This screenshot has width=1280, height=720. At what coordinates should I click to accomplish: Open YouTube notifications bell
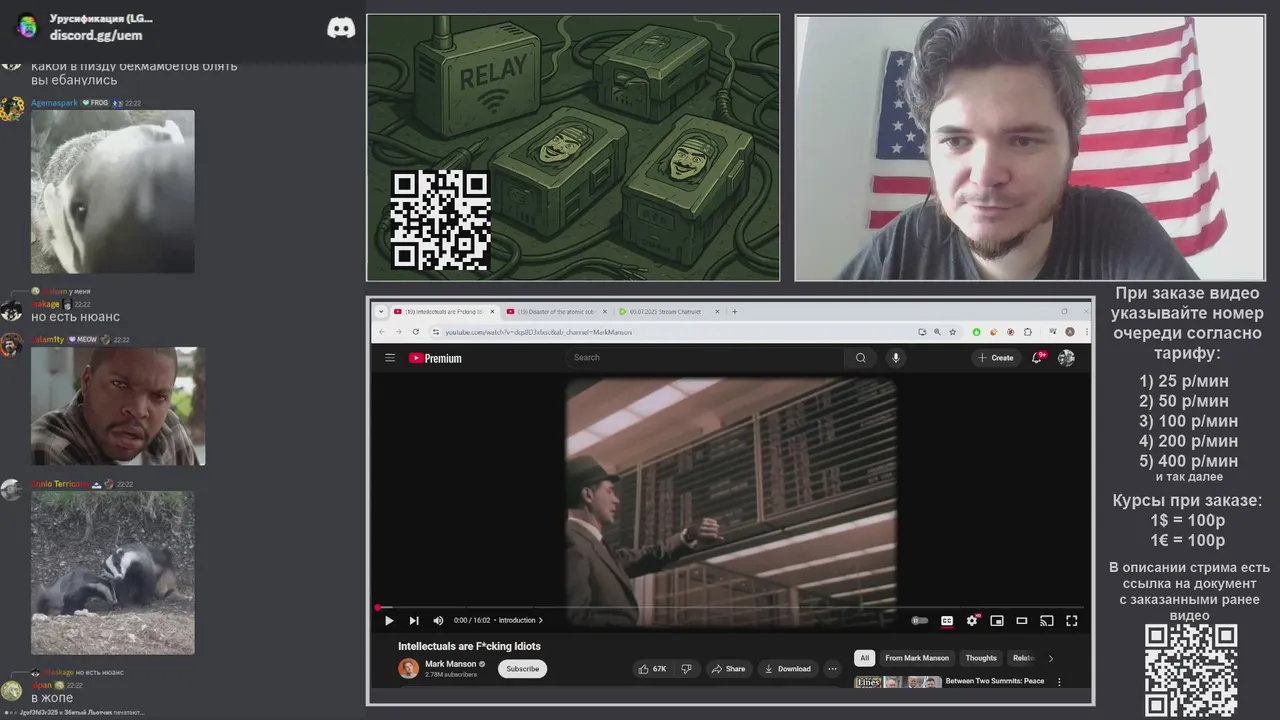tap(1038, 357)
